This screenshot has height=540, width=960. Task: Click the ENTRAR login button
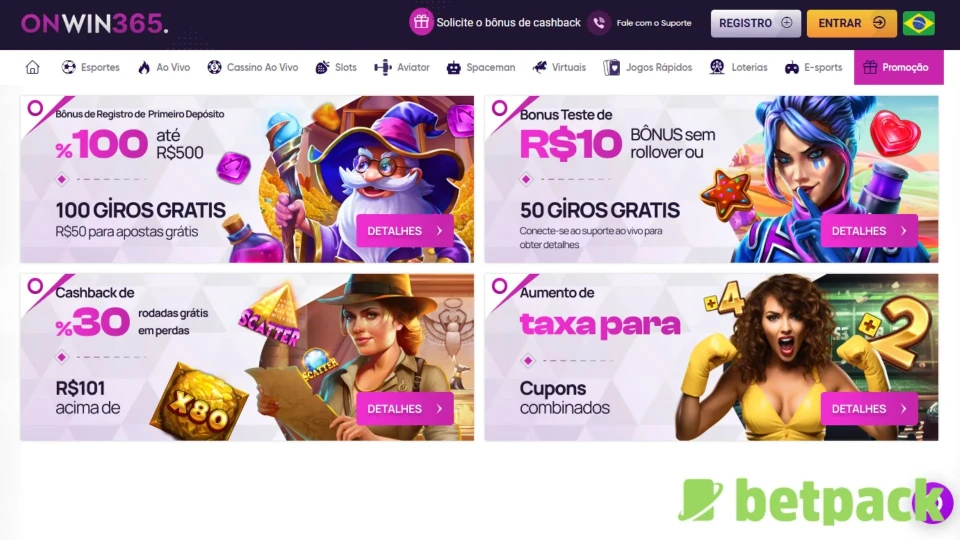[852, 23]
